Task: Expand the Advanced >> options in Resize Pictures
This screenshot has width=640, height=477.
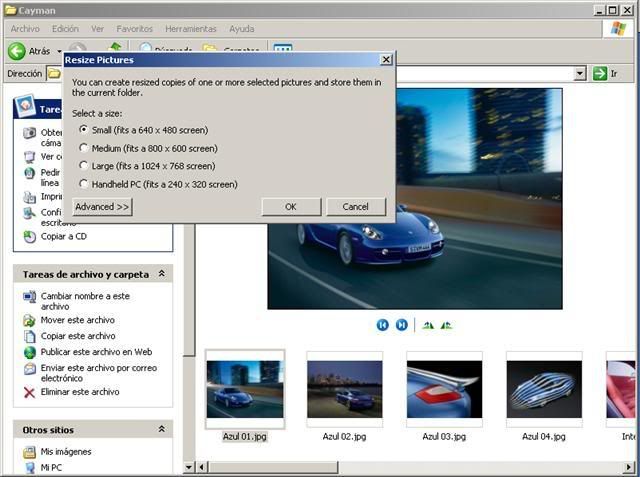Action: pos(102,207)
